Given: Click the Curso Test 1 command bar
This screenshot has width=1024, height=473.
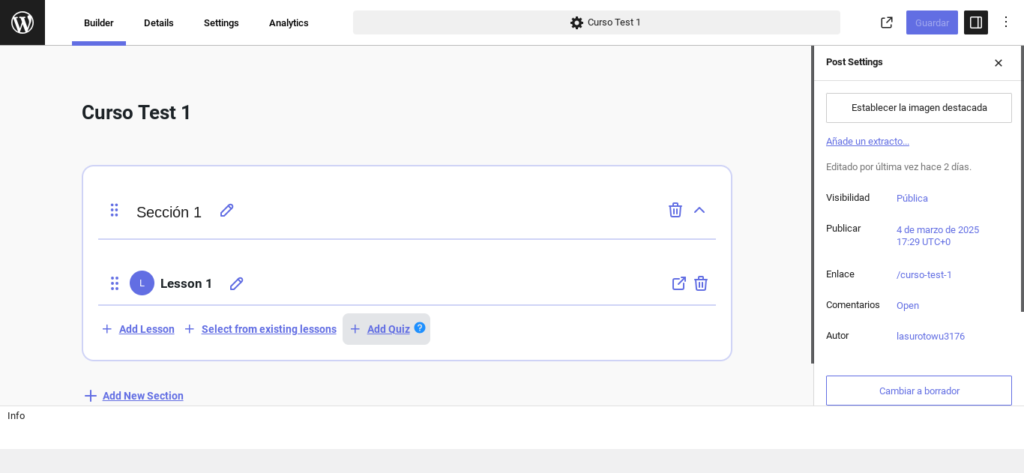Looking at the screenshot, I should (x=596, y=23).
